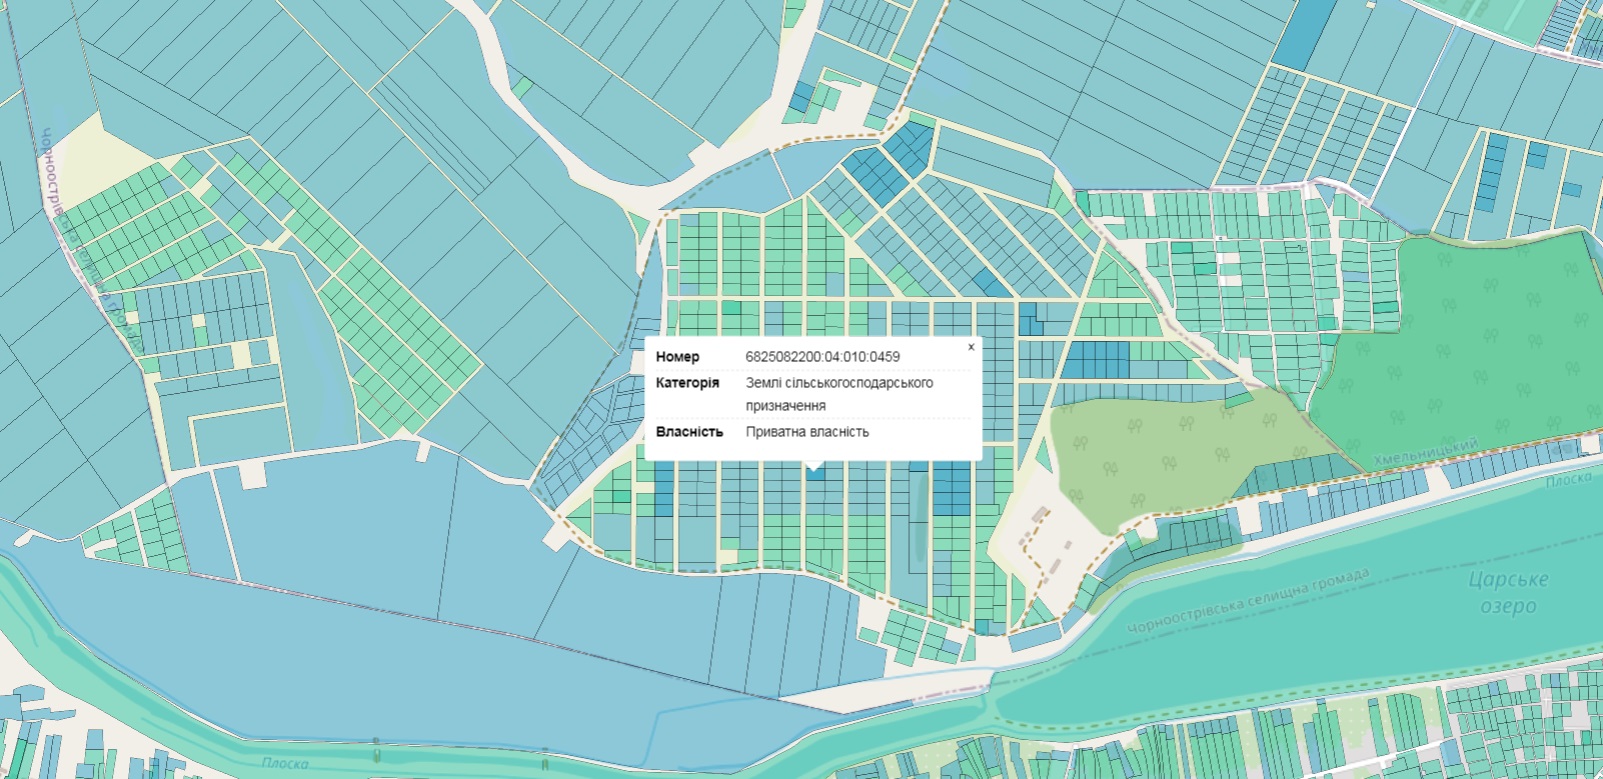Click the 'Плоска' river label at bottom left
Screen dimensions: 1603x779
click(285, 763)
